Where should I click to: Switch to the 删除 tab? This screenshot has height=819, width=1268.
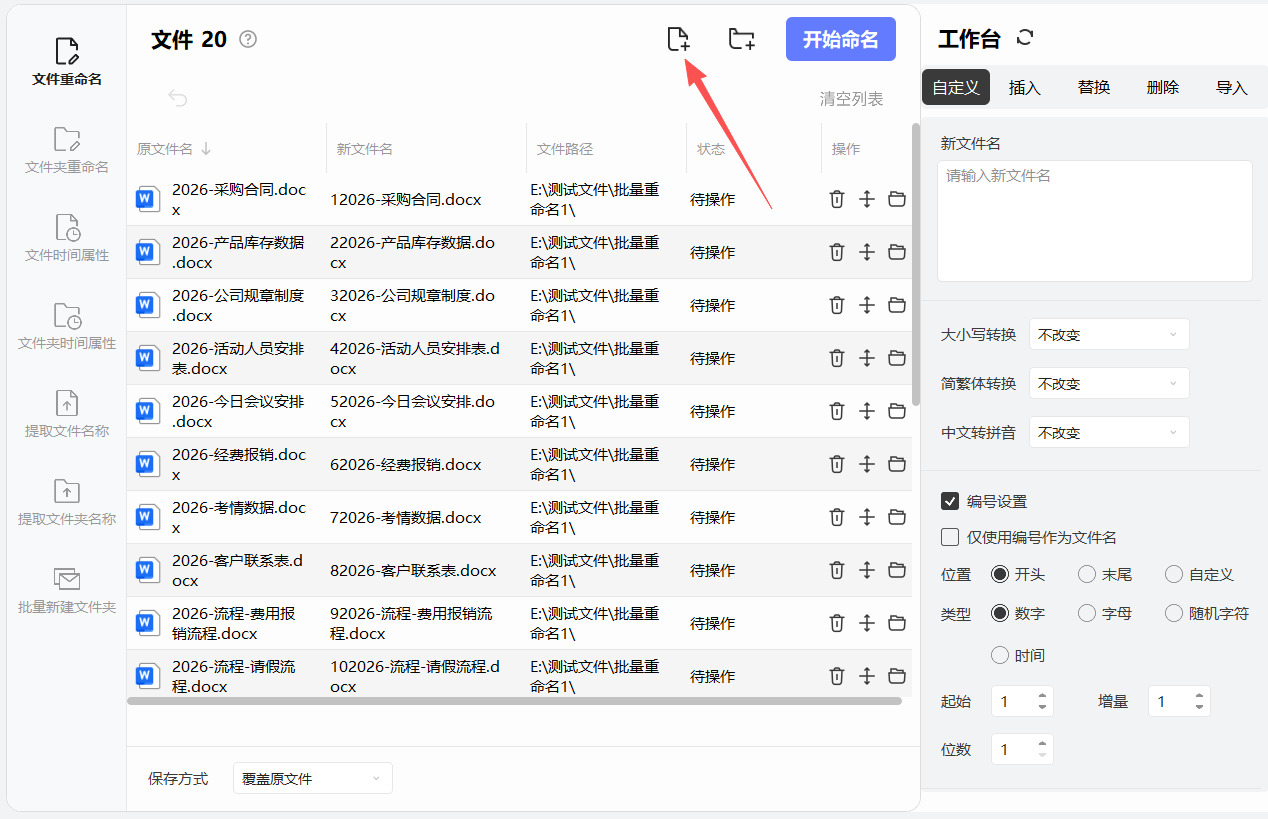(x=1162, y=88)
